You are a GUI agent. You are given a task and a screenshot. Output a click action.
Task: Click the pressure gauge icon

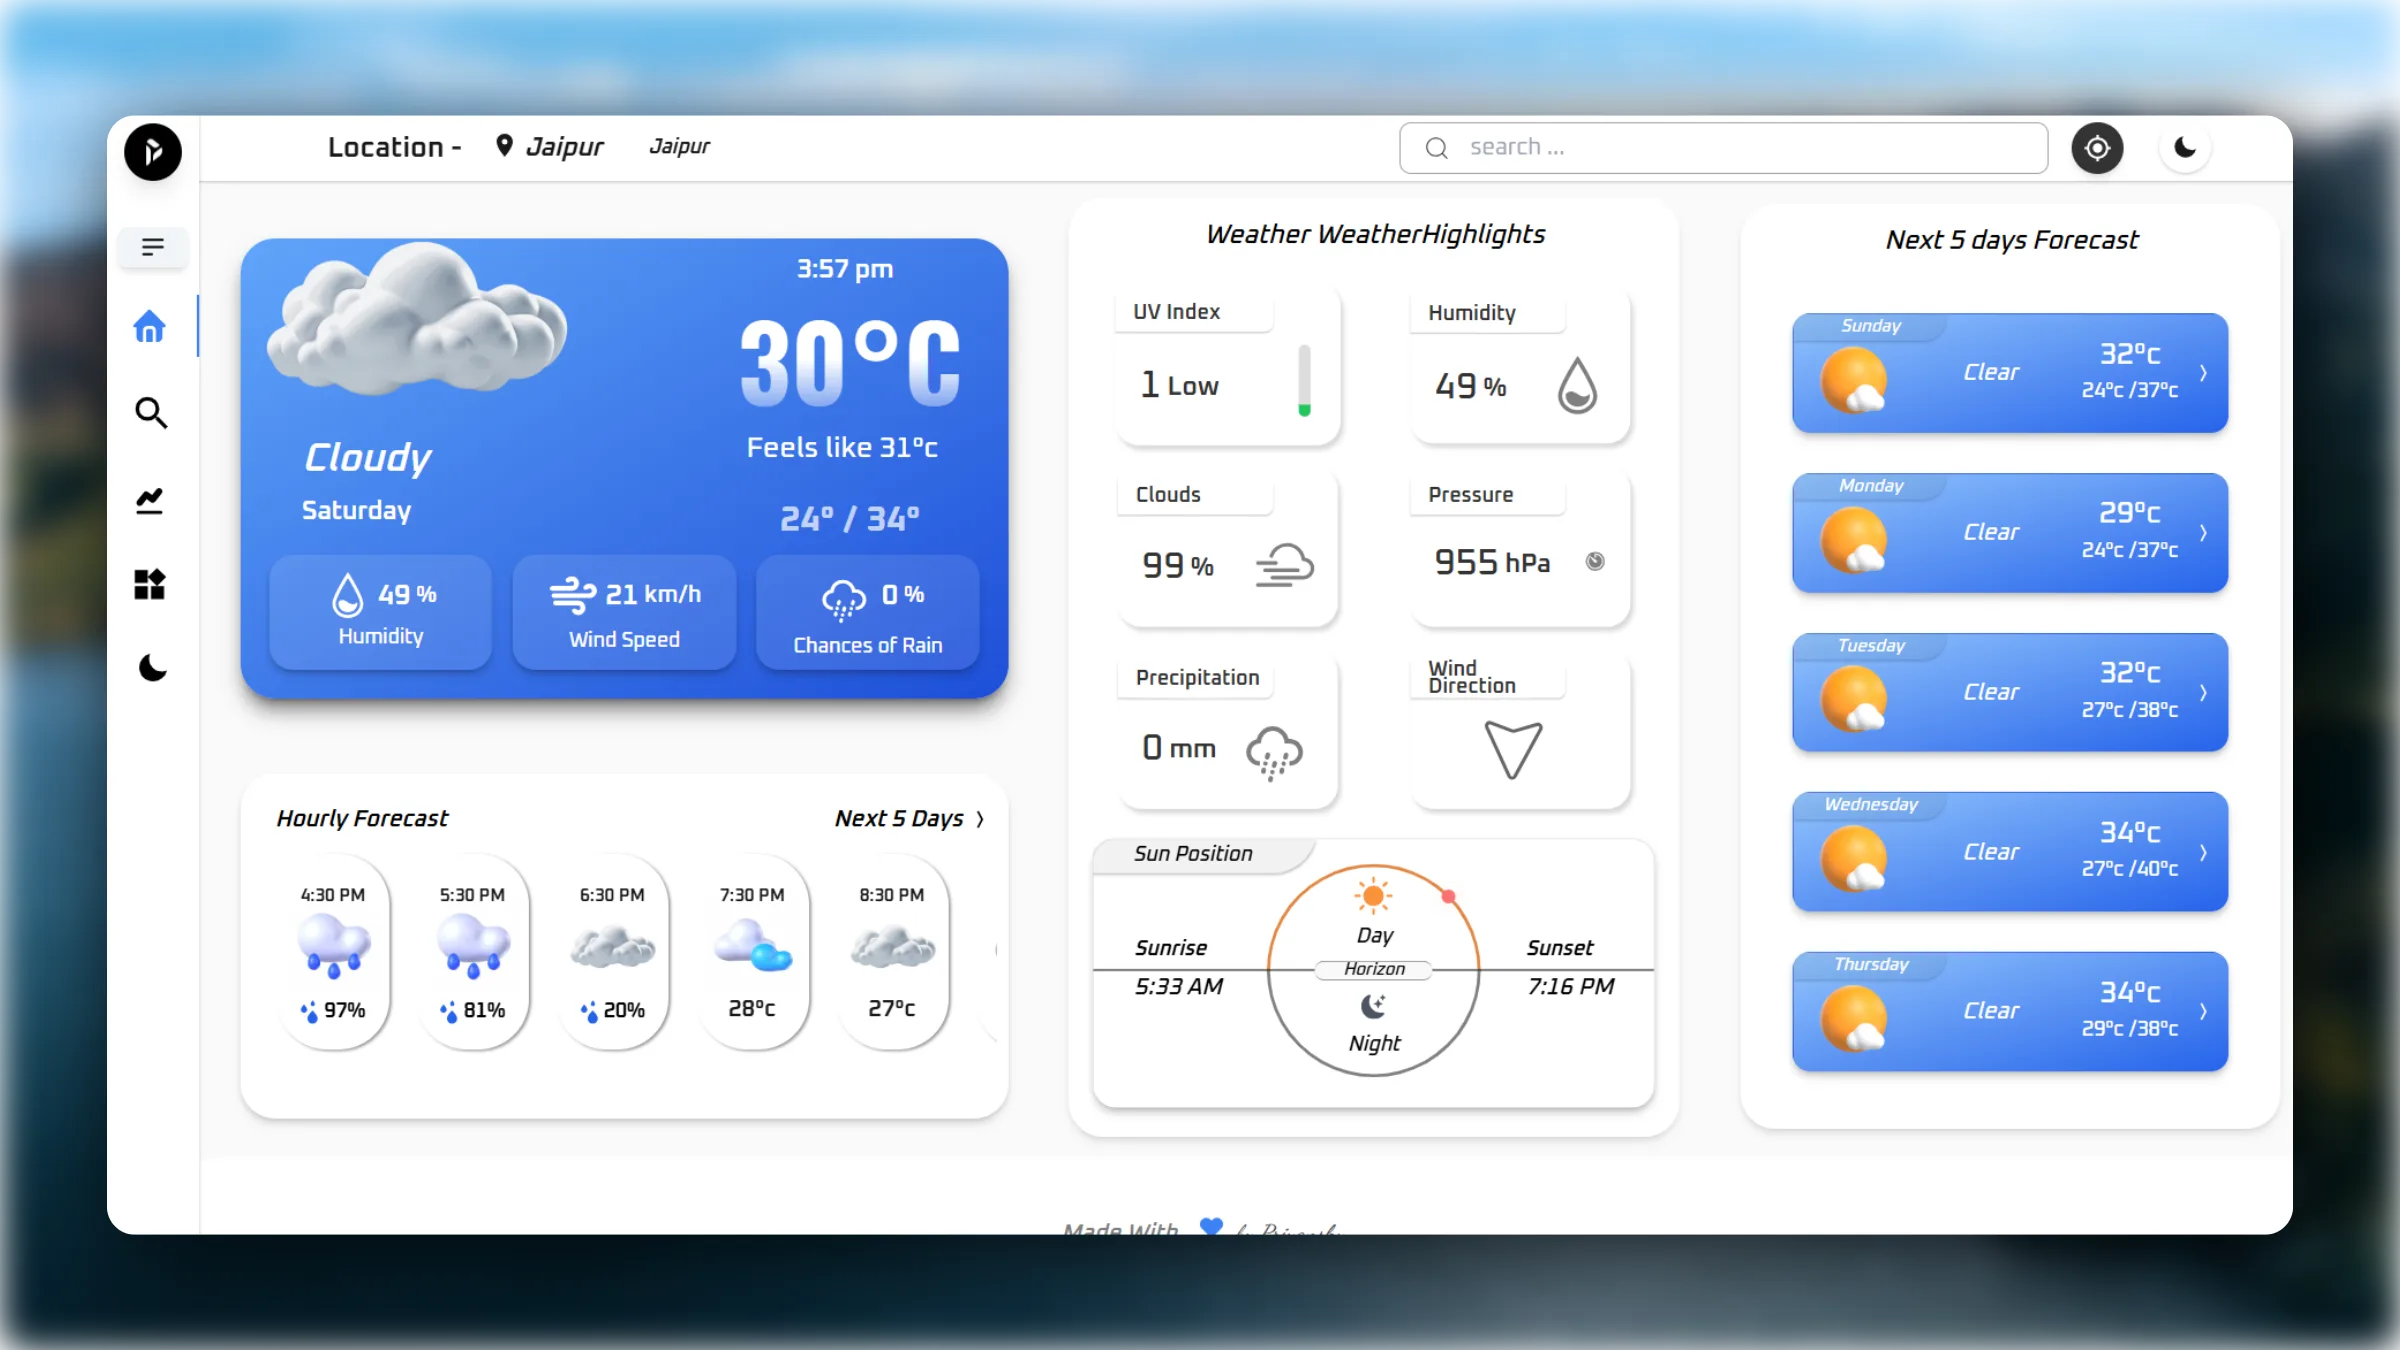[1596, 561]
